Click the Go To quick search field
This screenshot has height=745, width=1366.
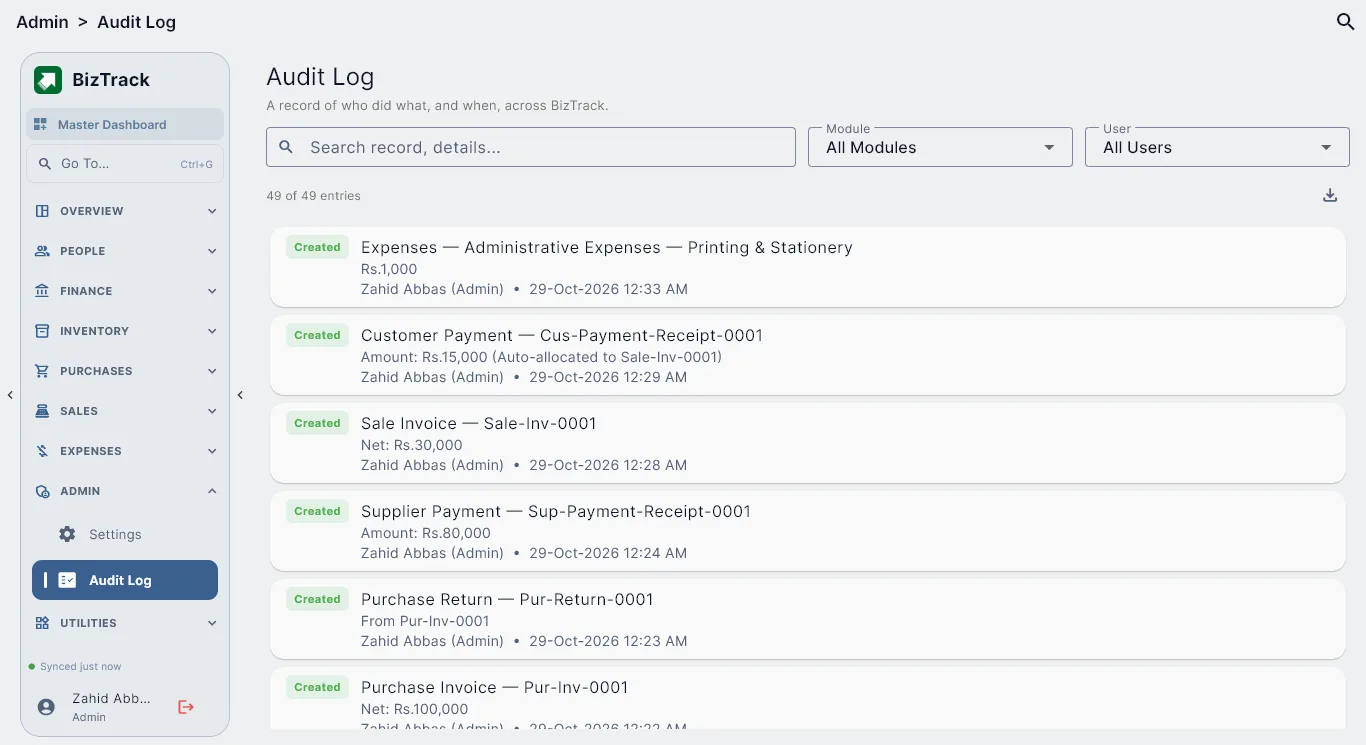coord(125,164)
